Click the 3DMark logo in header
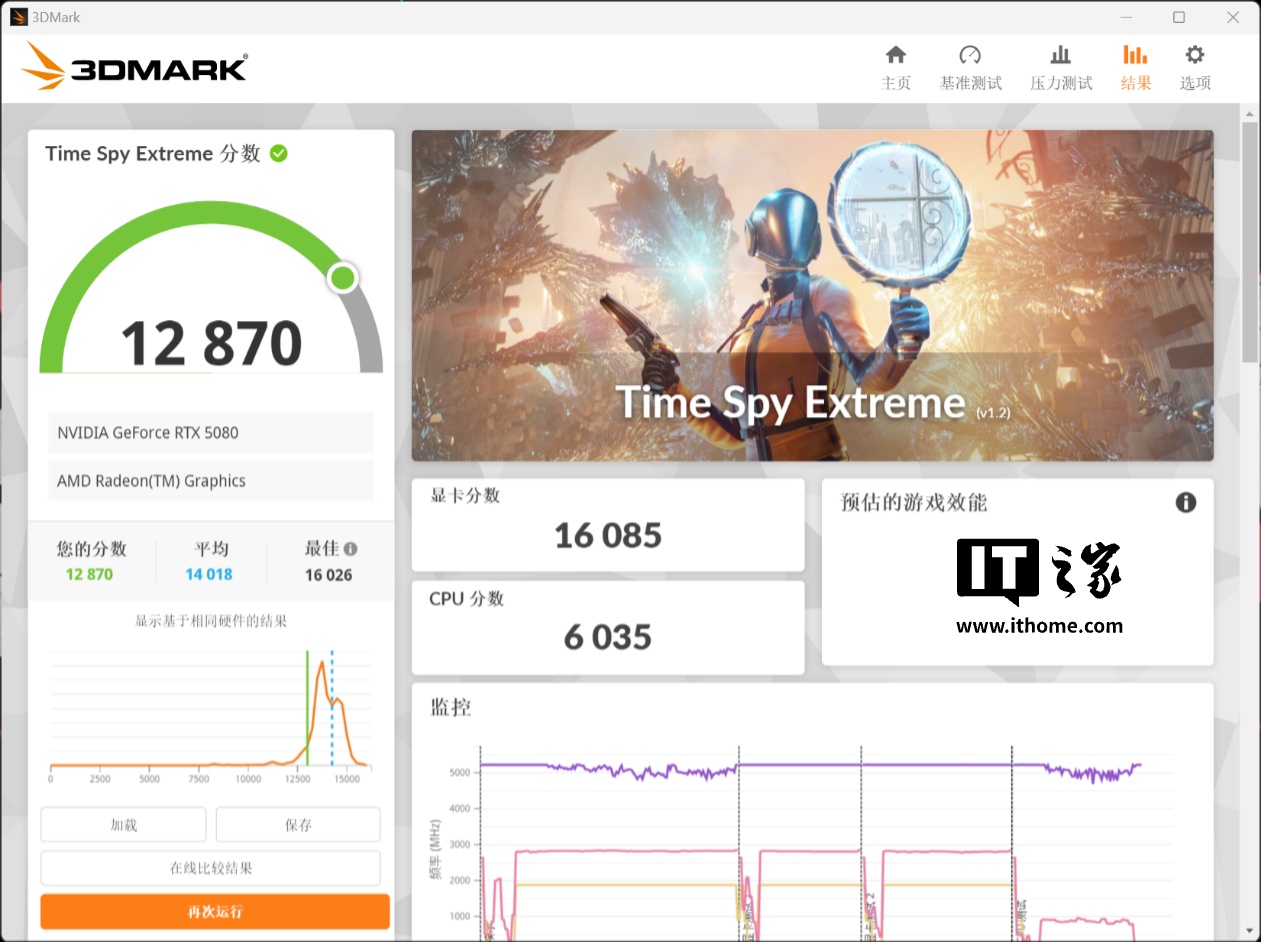 pos(134,67)
